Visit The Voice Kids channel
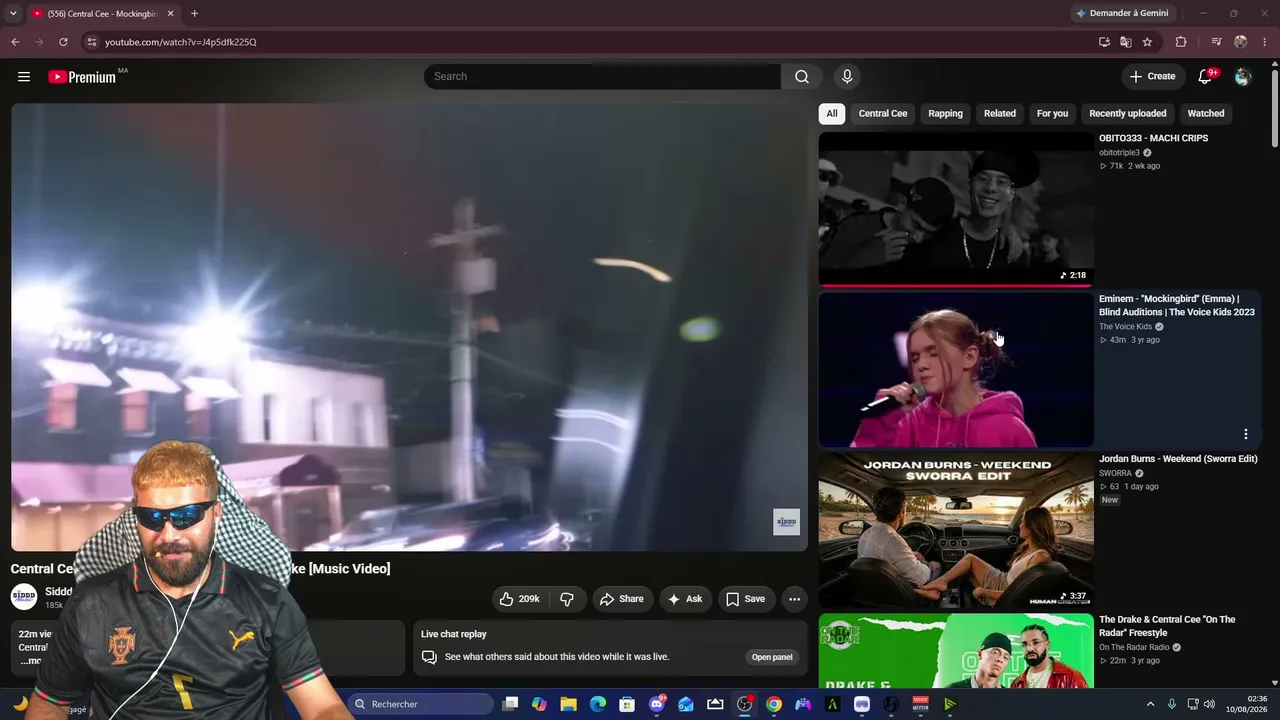Image resolution: width=1280 pixels, height=720 pixels. tap(1126, 327)
